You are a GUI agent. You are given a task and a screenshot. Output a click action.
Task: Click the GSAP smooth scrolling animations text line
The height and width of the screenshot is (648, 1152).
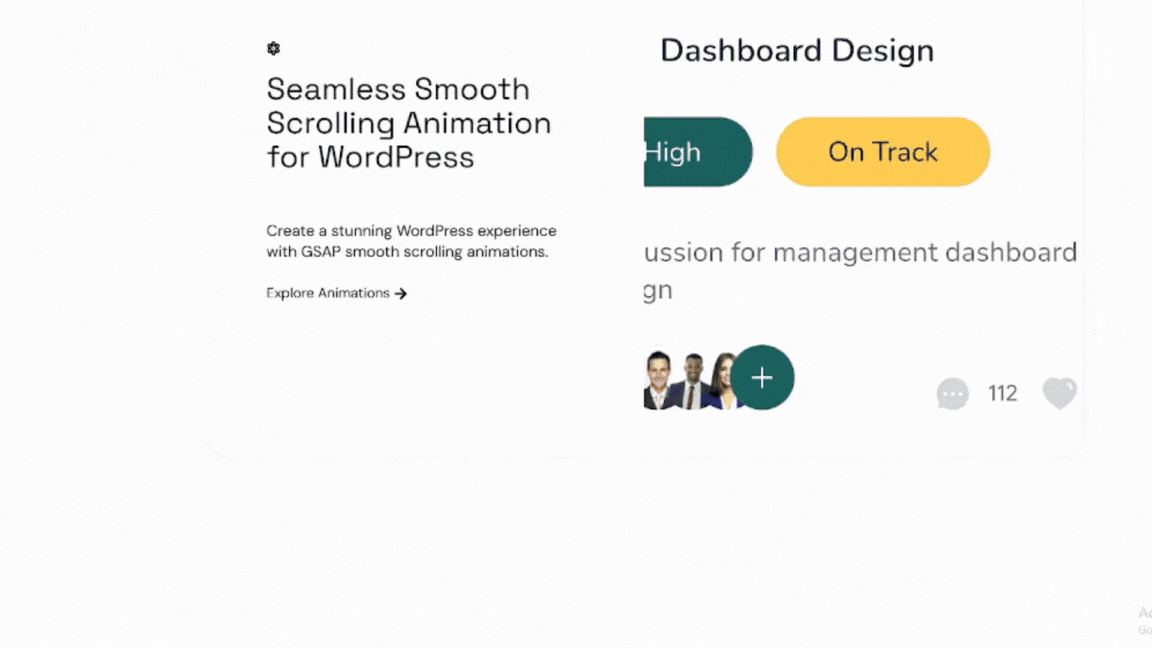click(407, 252)
